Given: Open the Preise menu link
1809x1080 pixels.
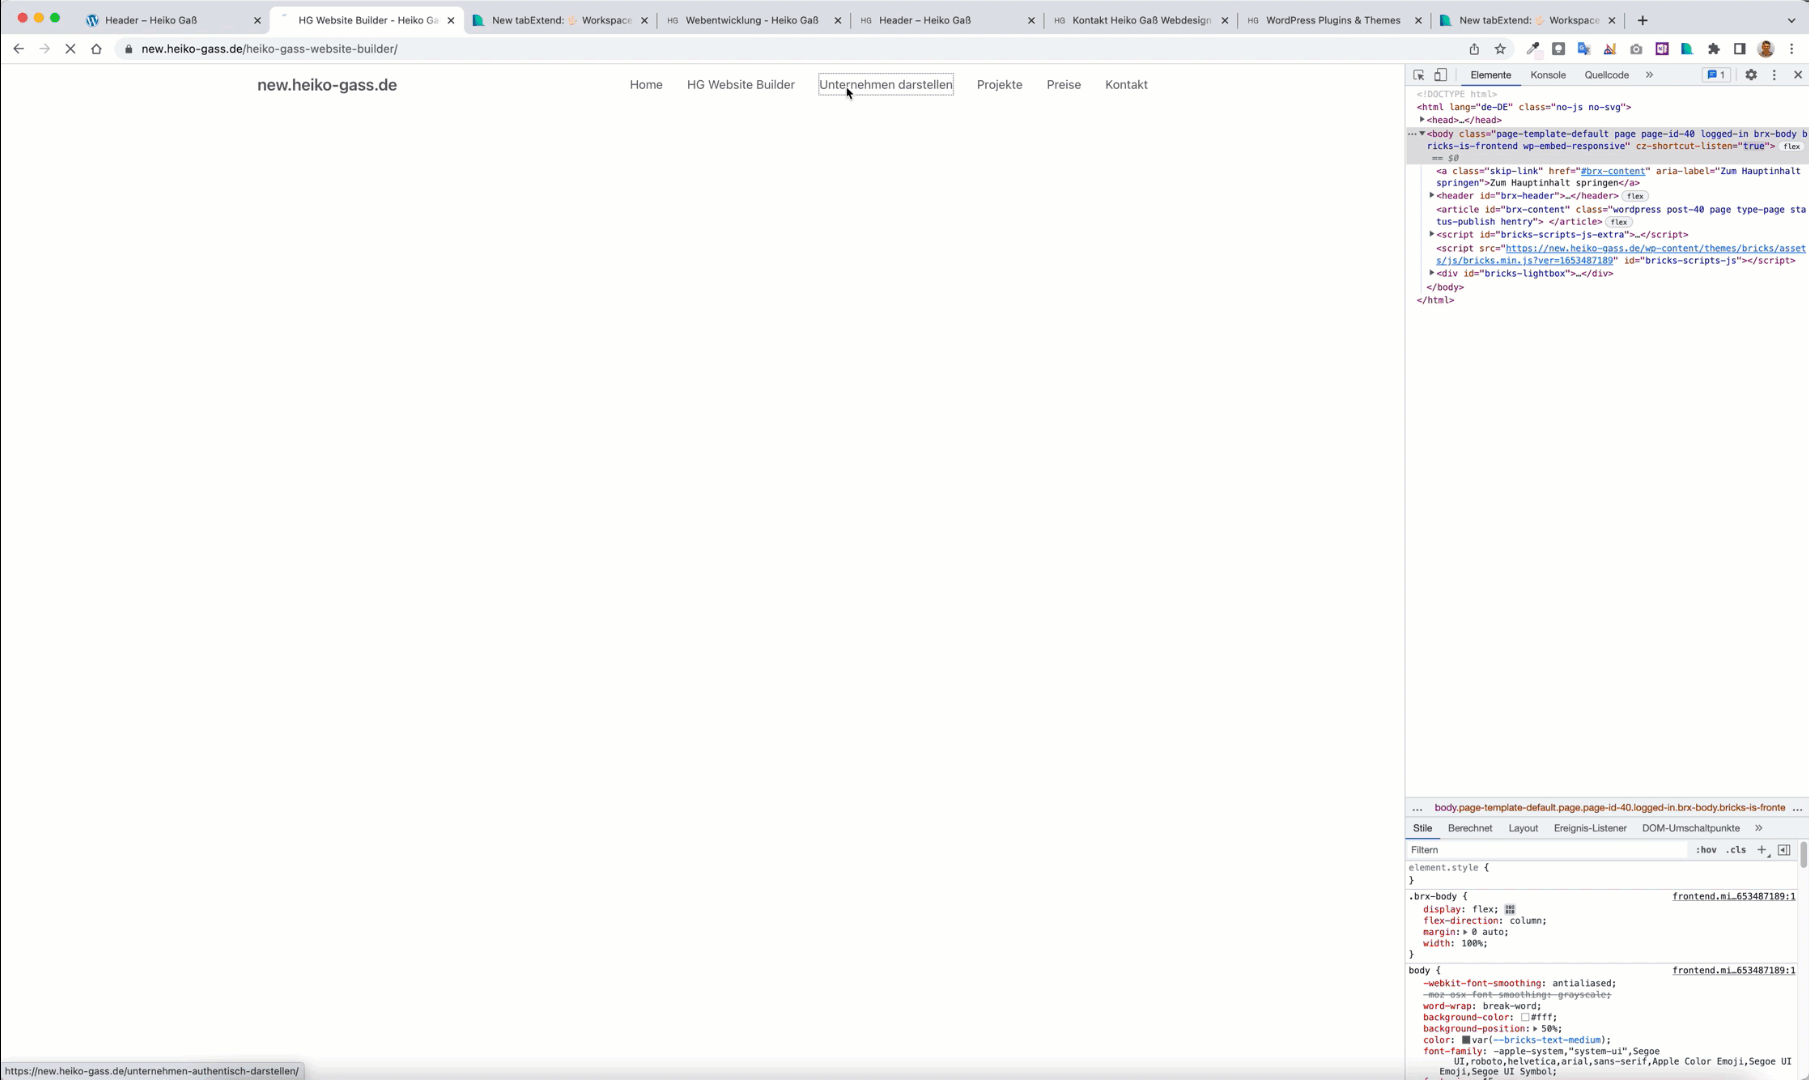Looking at the screenshot, I should coord(1063,85).
